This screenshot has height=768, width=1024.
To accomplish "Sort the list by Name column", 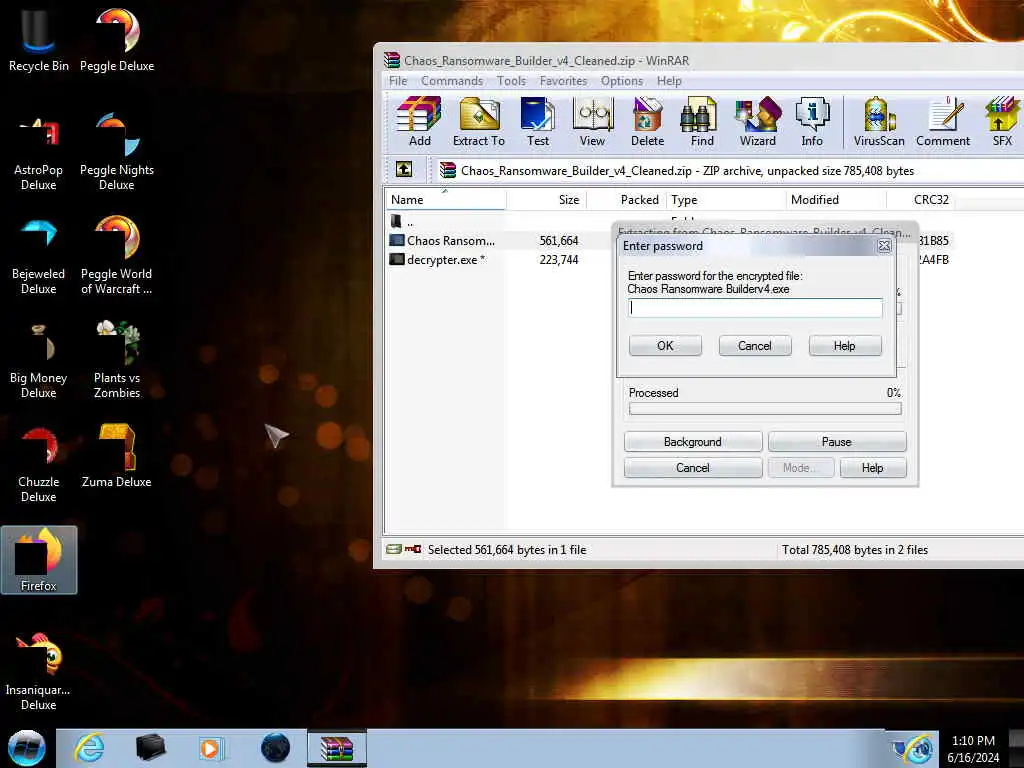I will pos(445,200).
